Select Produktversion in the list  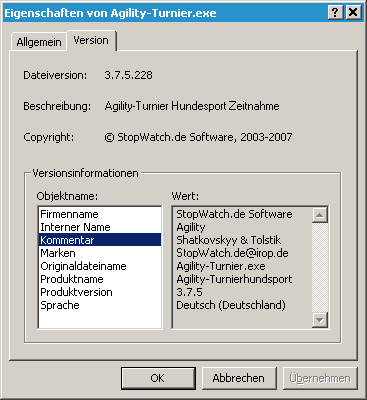[100, 292]
